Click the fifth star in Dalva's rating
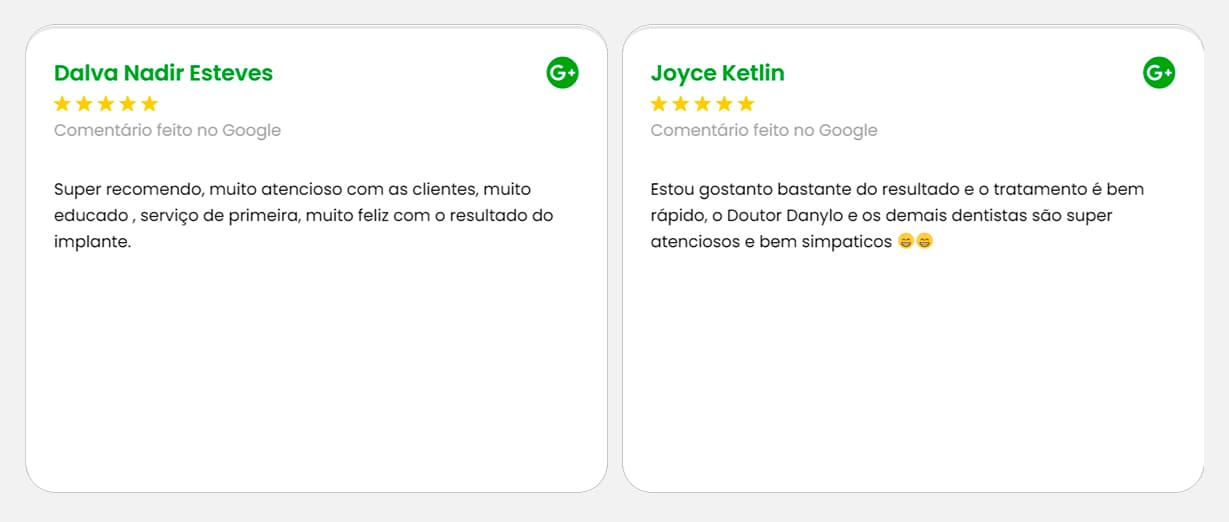The width and height of the screenshot is (1229, 522). click(x=150, y=104)
